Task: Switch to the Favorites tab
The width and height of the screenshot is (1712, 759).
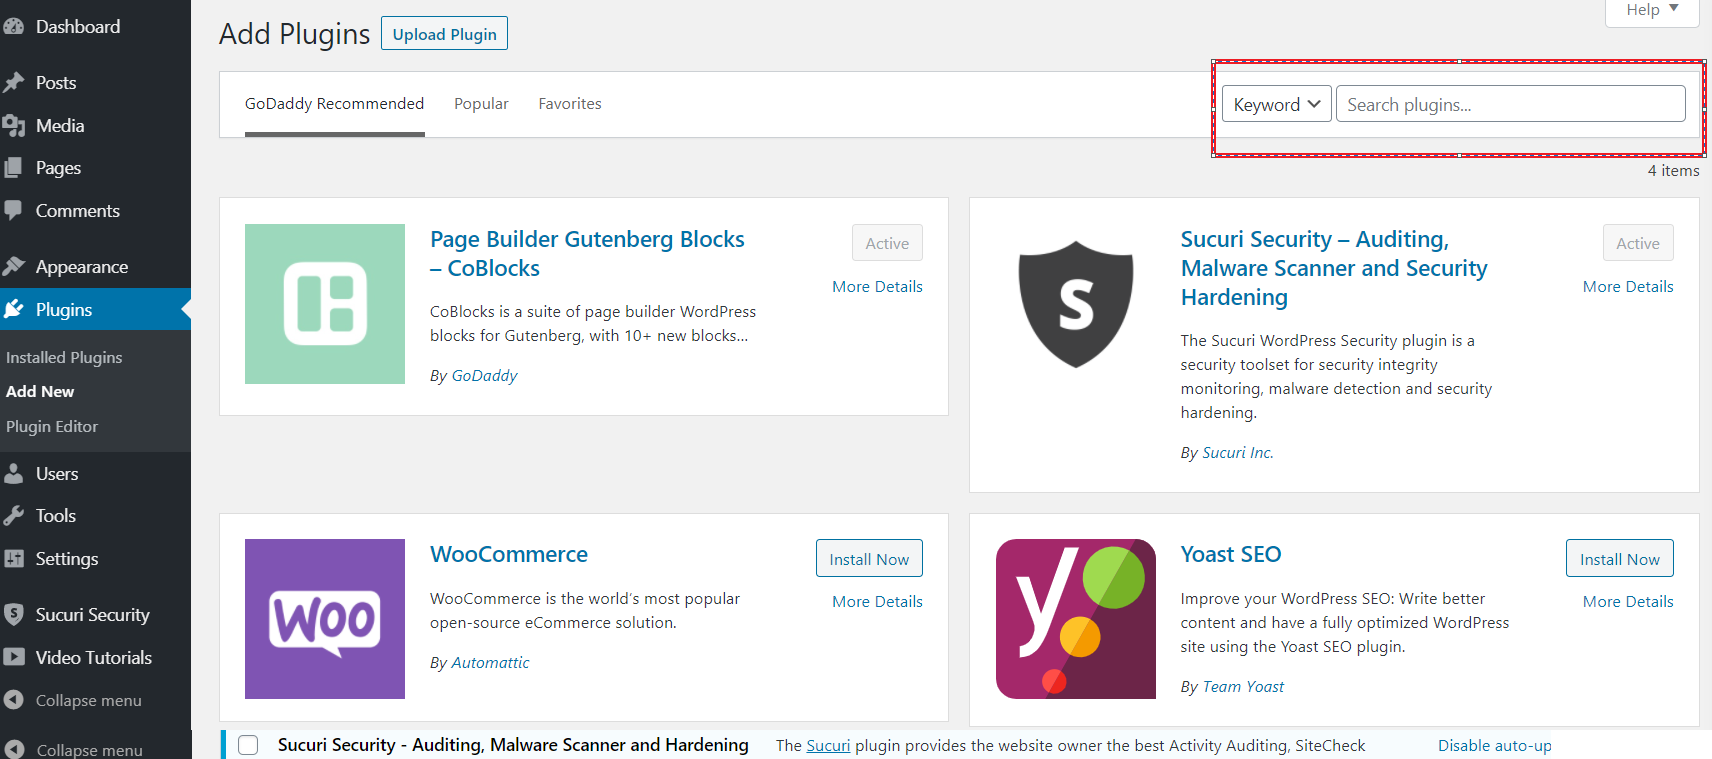Action: [x=570, y=104]
